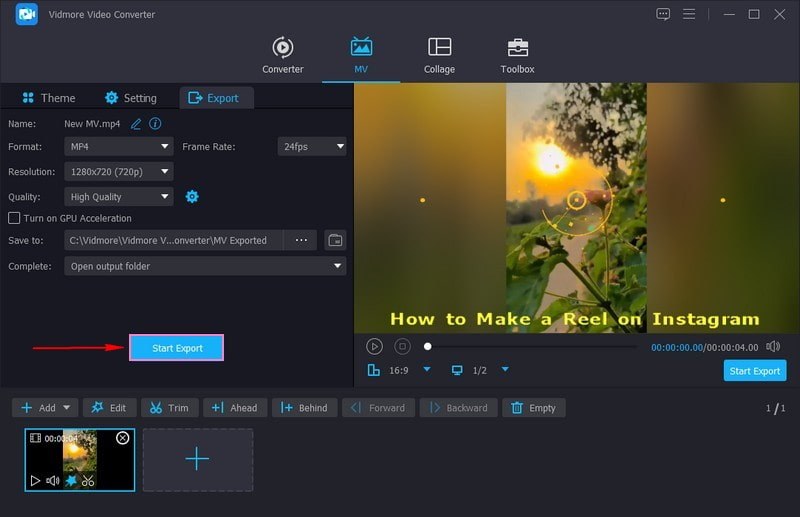Image resolution: width=800 pixels, height=517 pixels.
Task: Enable Turn on GPU Acceleration checkbox
Action: click(x=14, y=218)
